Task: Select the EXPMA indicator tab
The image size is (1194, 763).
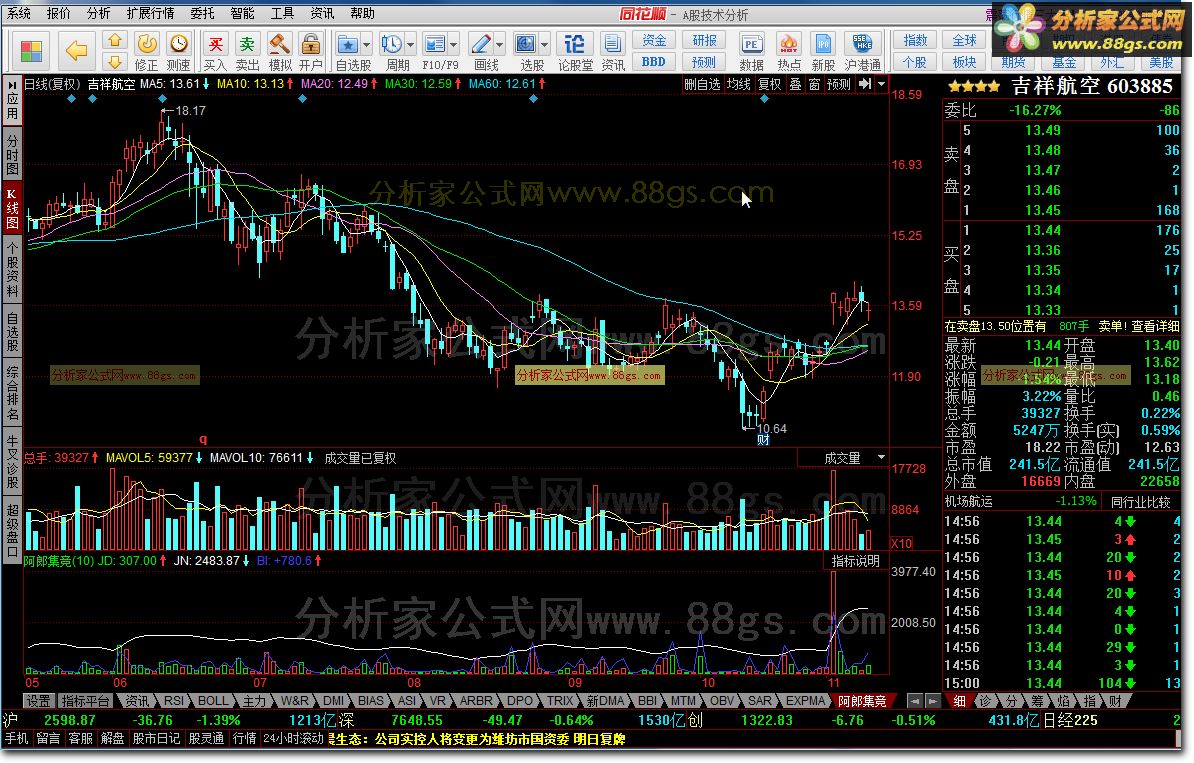Action: [806, 701]
